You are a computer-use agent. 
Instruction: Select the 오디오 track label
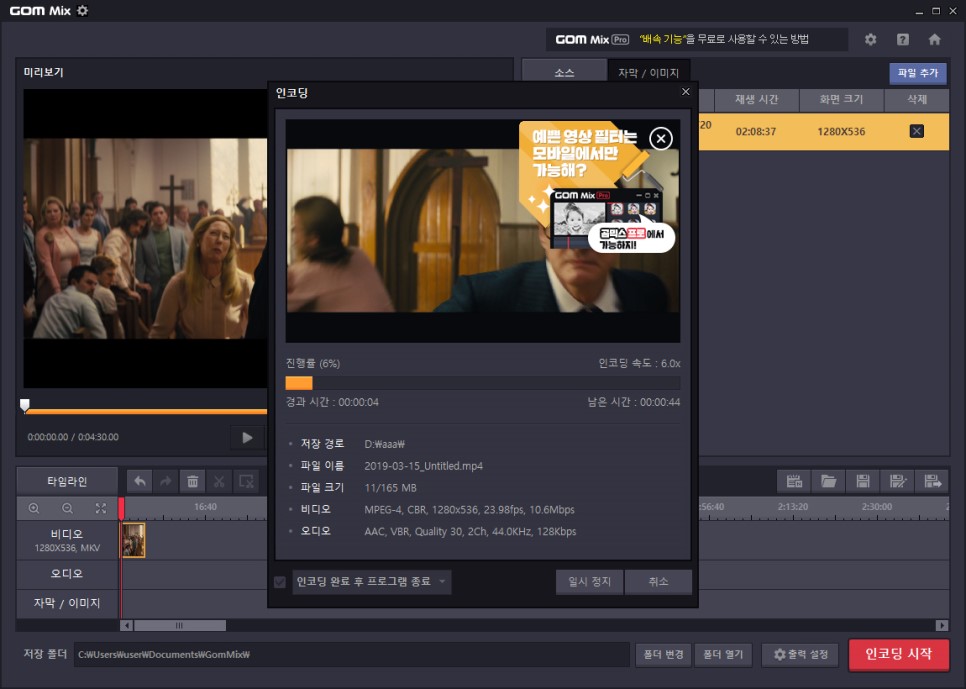[x=67, y=574]
